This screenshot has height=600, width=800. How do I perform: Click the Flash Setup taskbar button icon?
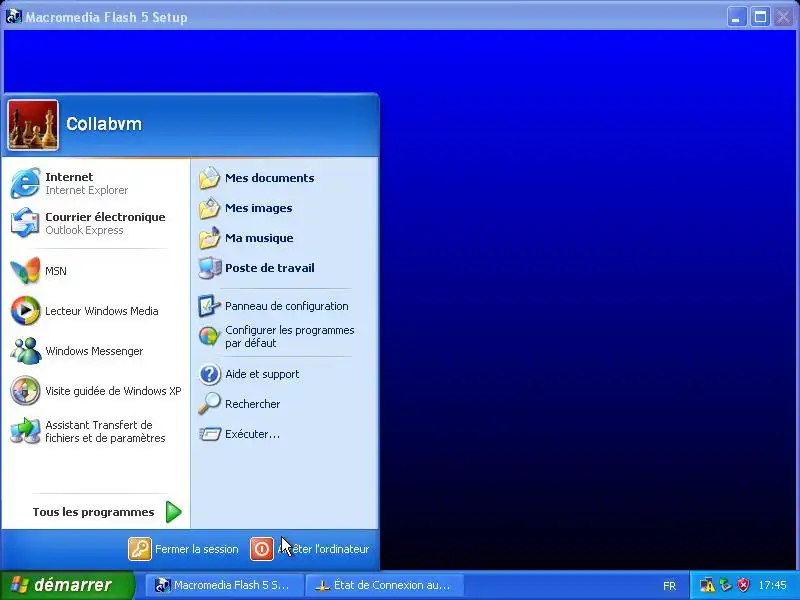(162, 585)
